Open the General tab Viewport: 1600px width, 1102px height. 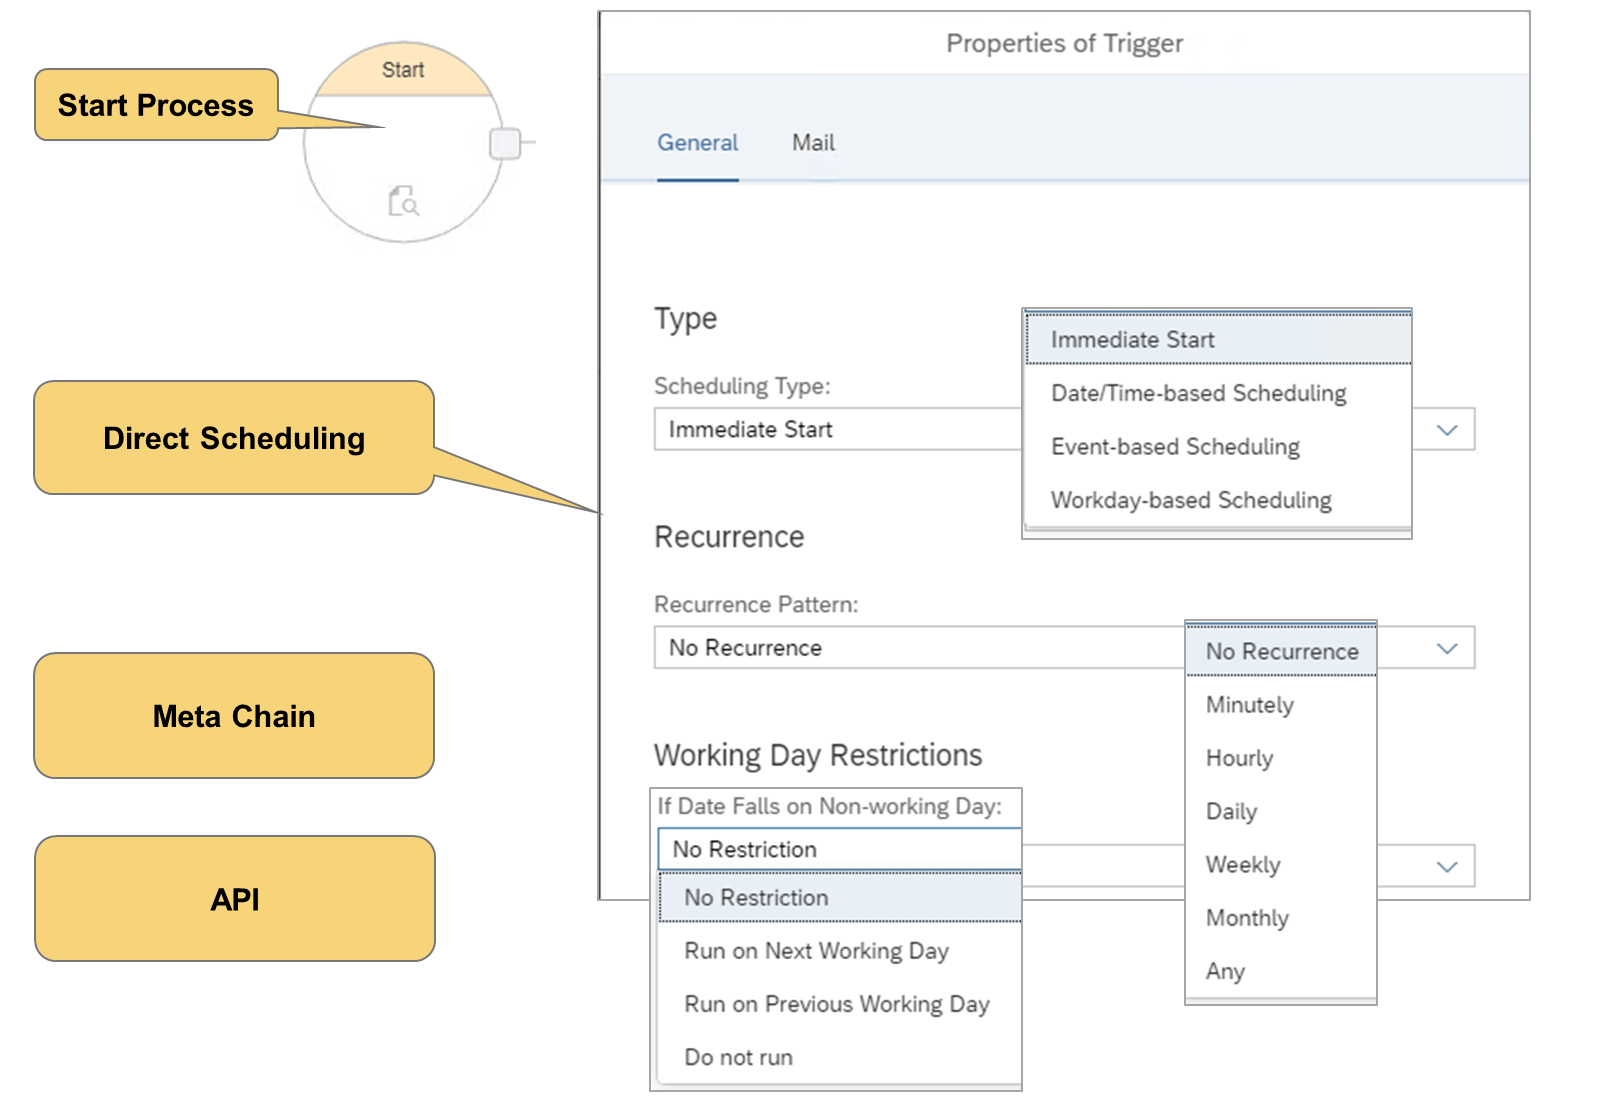(697, 143)
